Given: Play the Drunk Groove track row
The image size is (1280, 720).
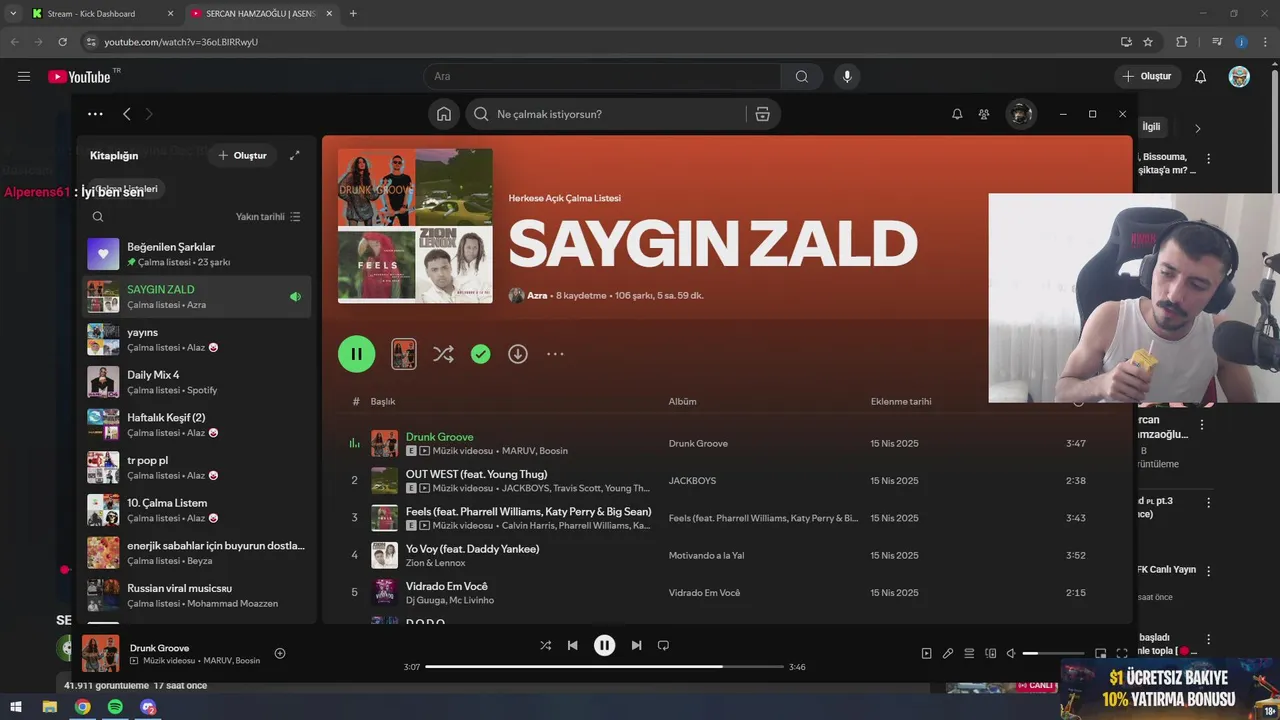Looking at the screenshot, I should [727, 443].
